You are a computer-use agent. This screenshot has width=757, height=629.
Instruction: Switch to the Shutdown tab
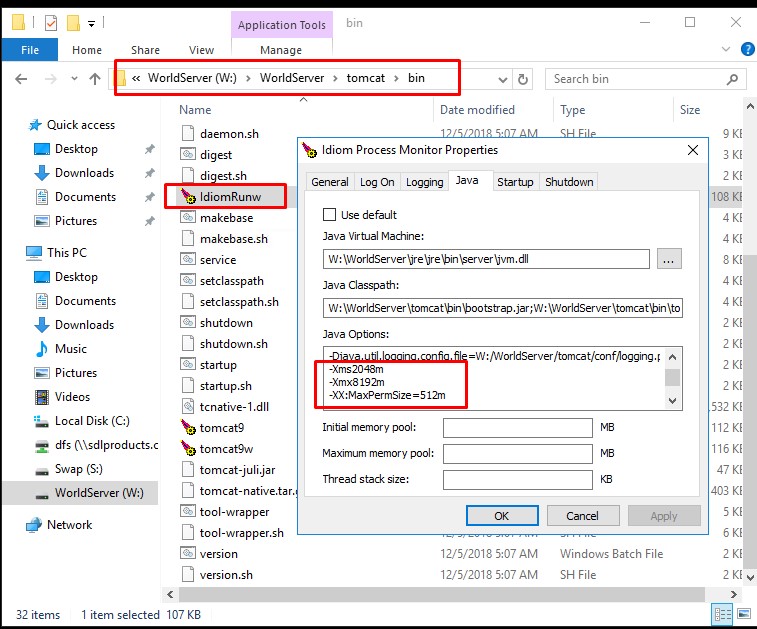tap(569, 182)
